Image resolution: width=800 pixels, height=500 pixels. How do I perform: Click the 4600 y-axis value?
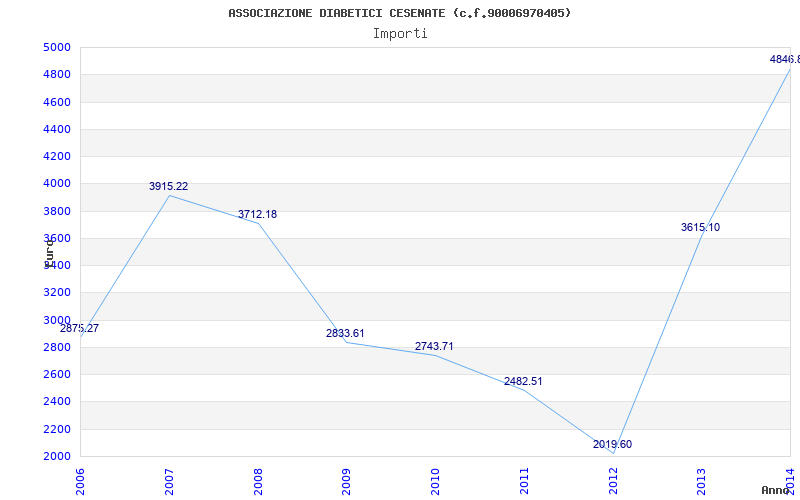56,102
